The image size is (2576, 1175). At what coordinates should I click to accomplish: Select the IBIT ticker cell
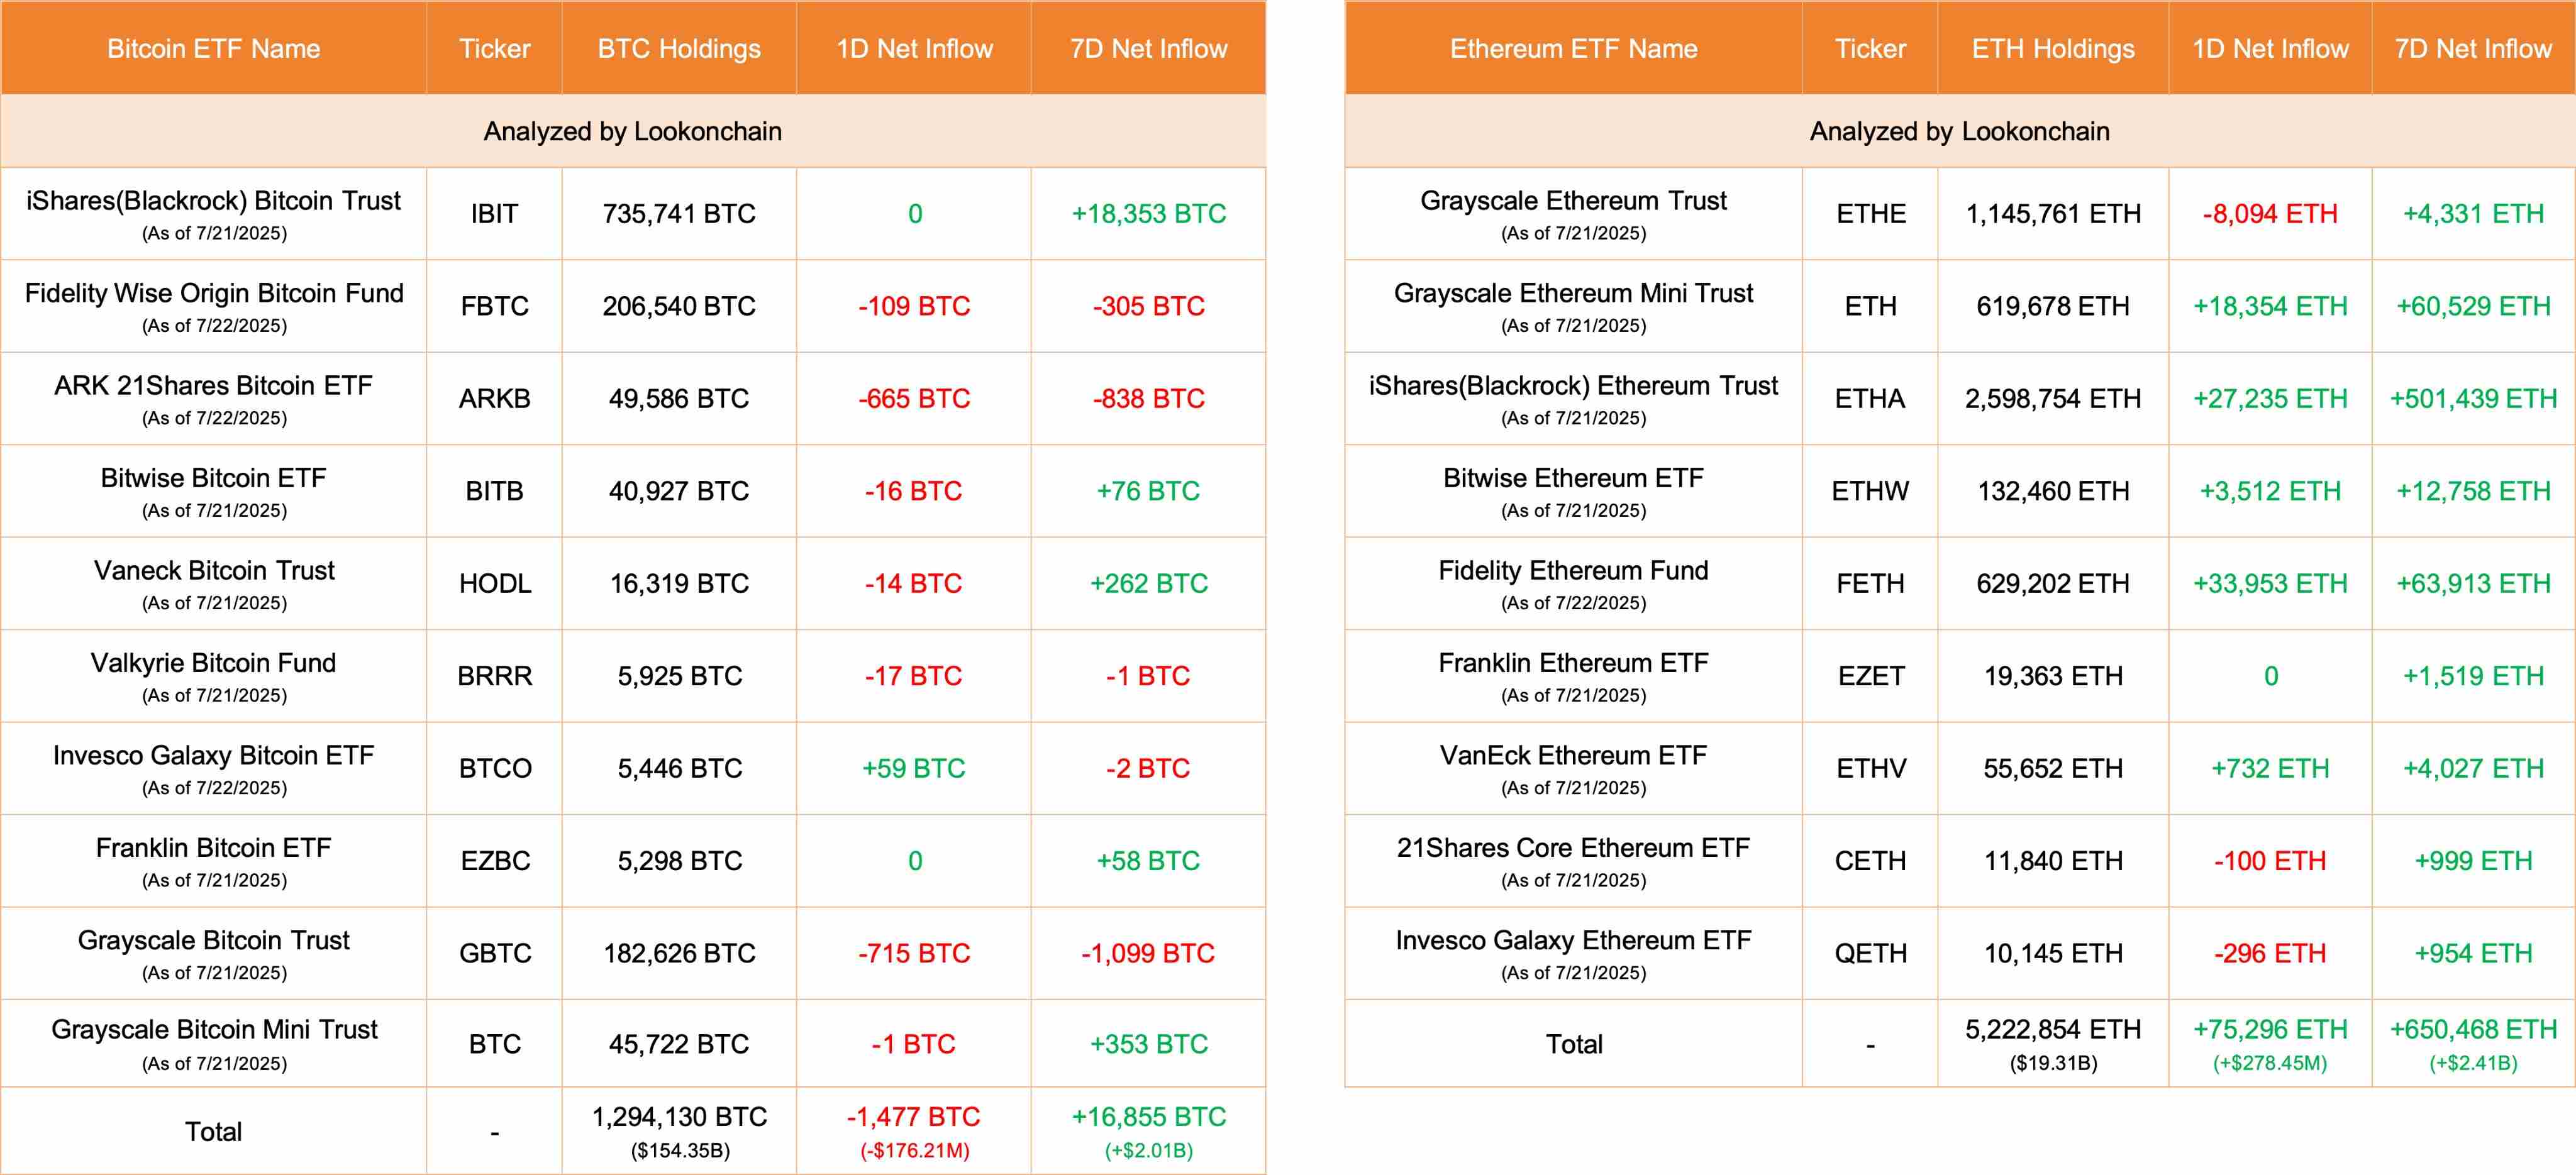[494, 214]
